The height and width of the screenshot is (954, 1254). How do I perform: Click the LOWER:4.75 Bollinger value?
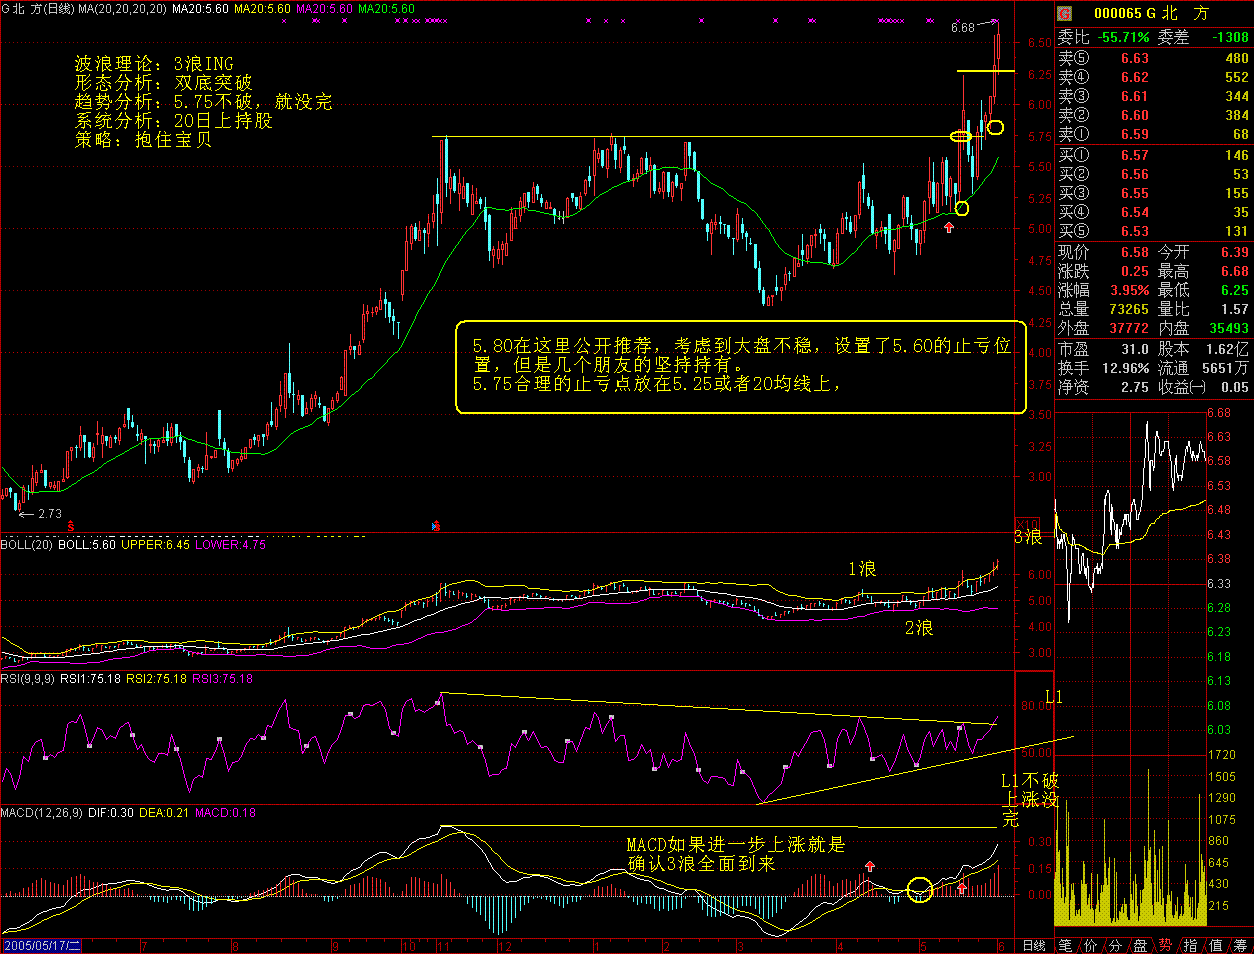(231, 545)
